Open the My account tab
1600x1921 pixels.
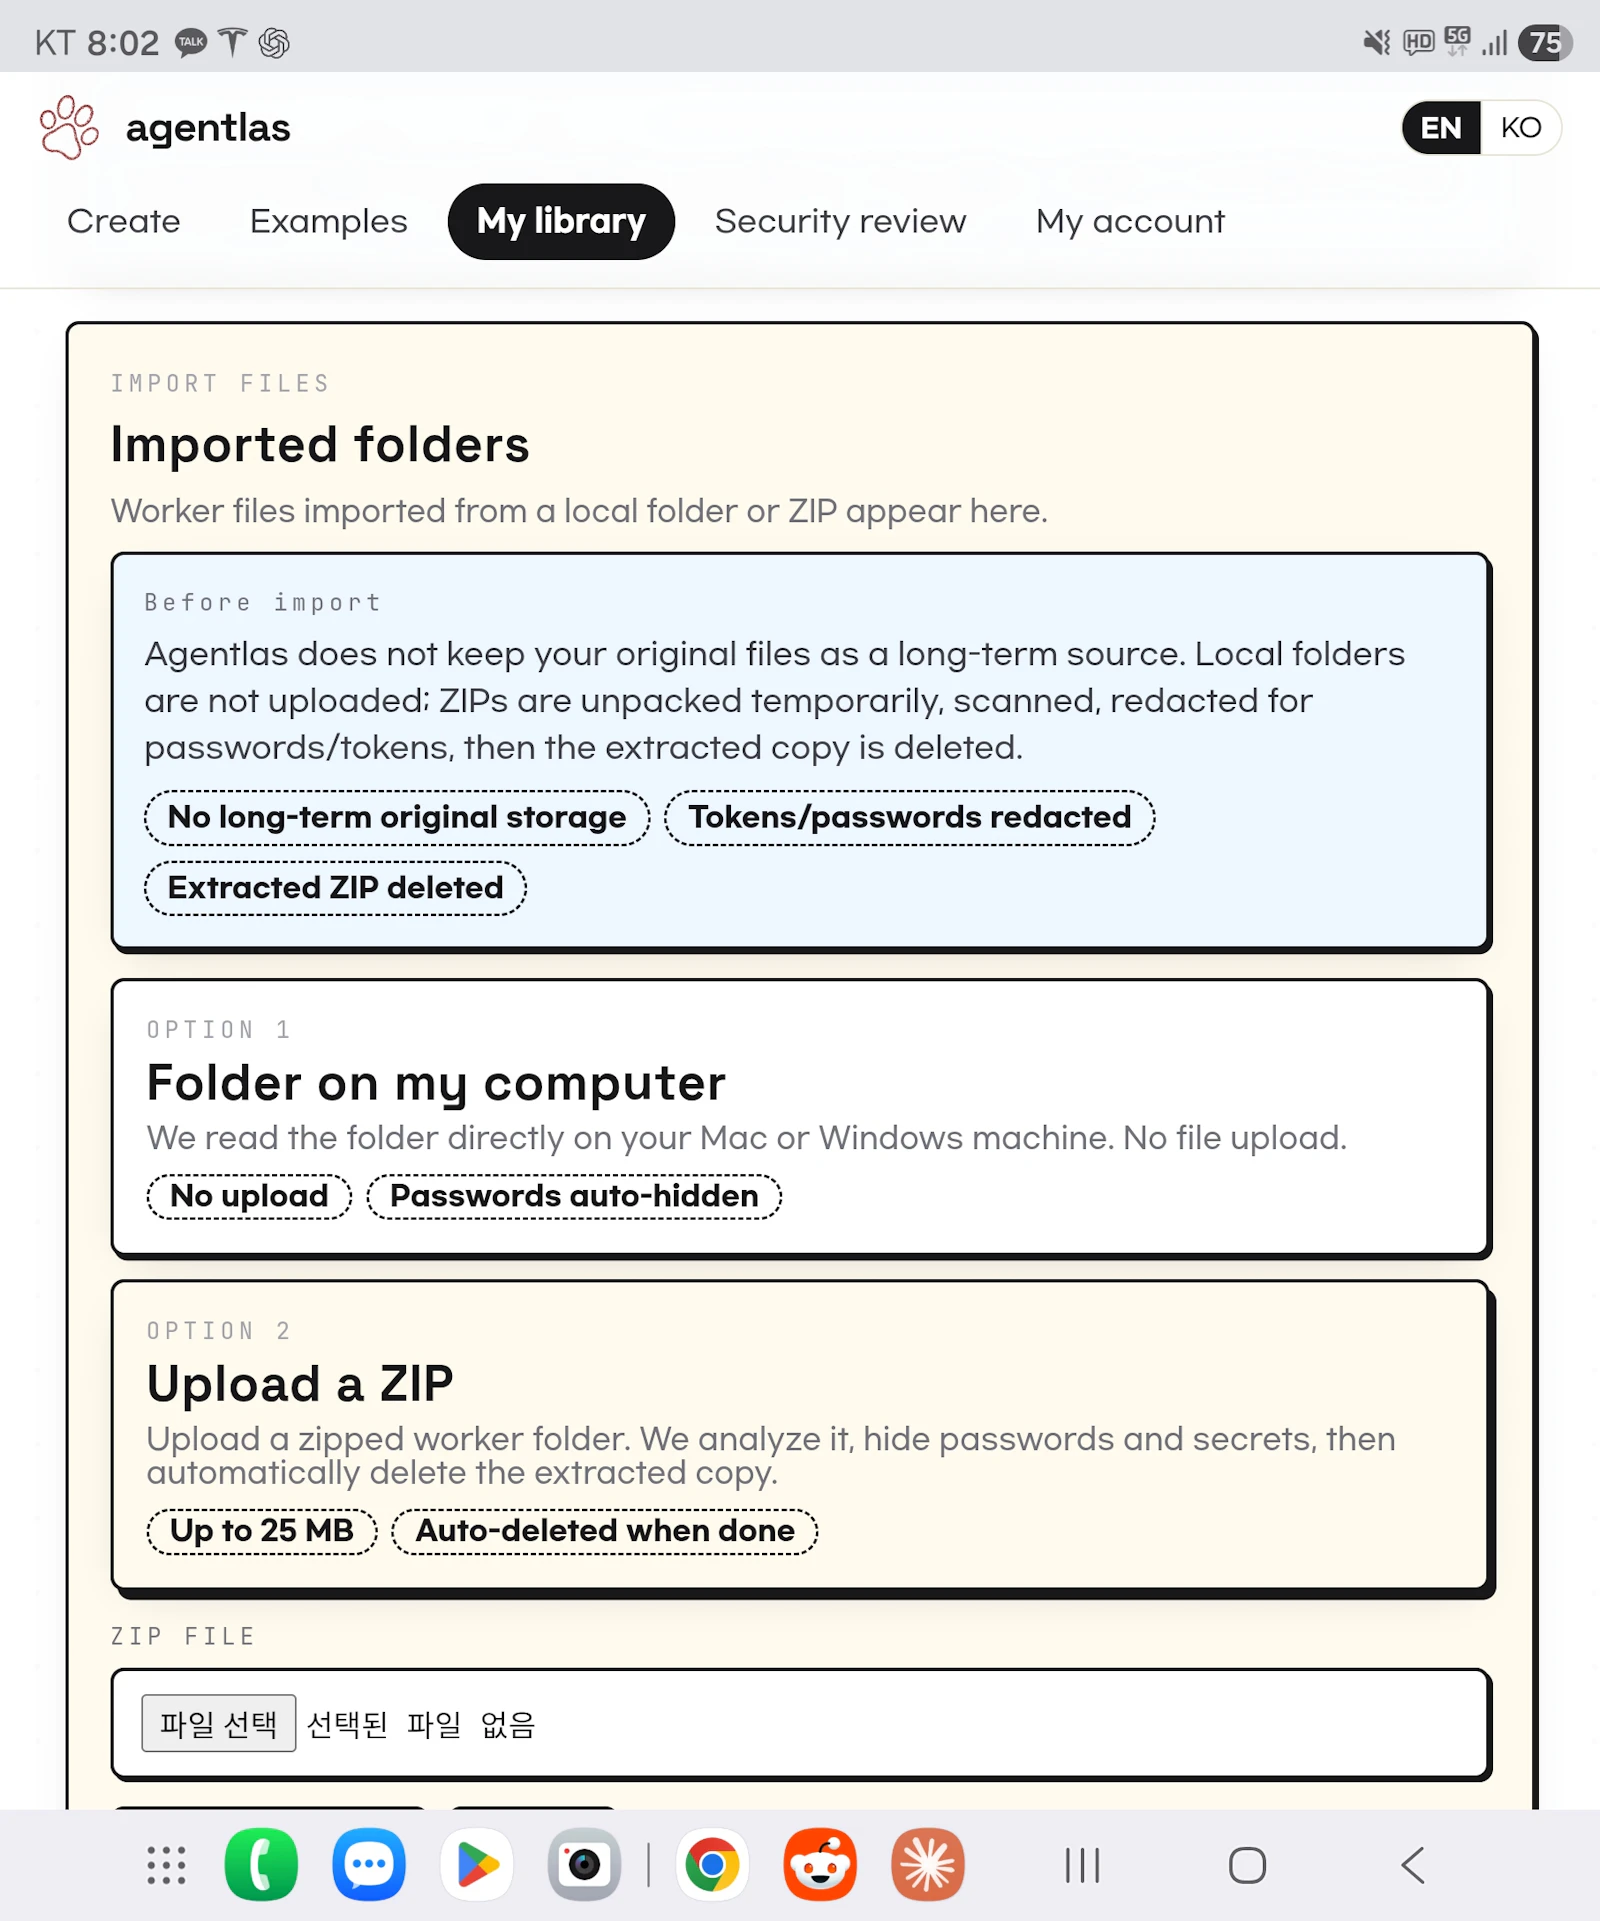pyautogui.click(x=1130, y=221)
